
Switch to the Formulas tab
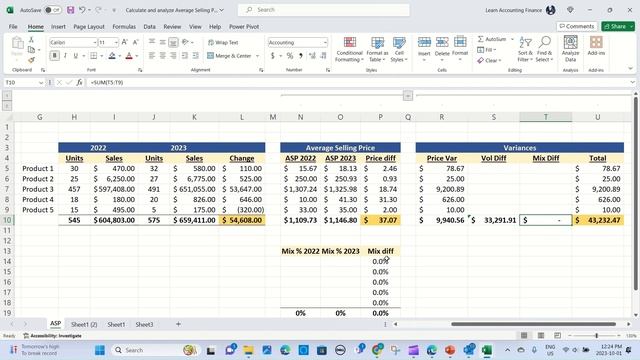coord(124,27)
